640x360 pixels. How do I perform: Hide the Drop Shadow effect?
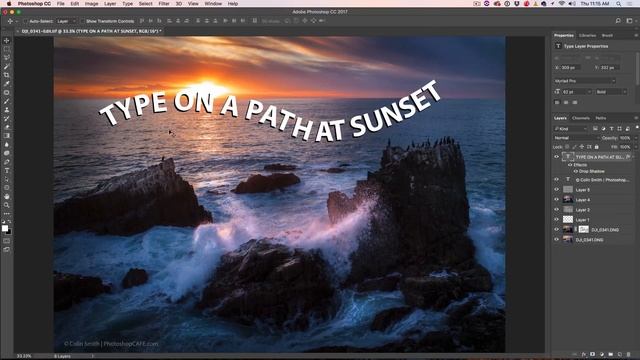[576, 171]
